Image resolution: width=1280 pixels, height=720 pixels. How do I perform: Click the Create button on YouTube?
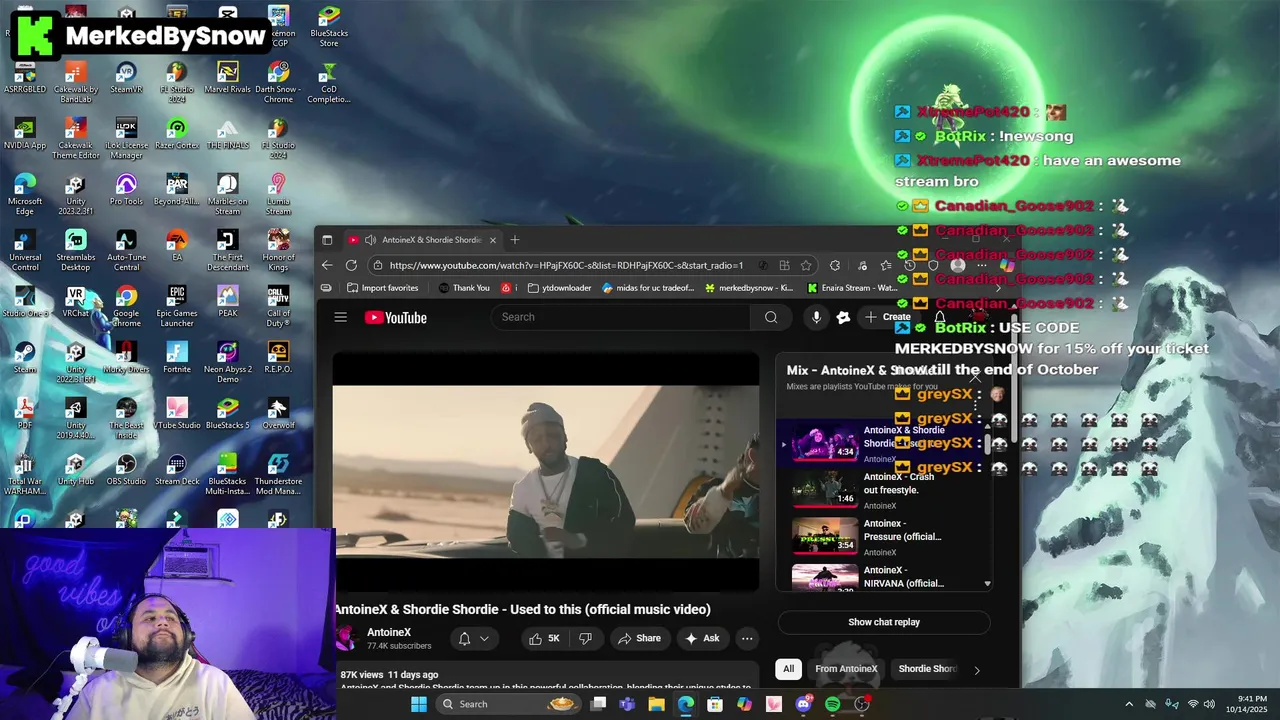pos(888,317)
